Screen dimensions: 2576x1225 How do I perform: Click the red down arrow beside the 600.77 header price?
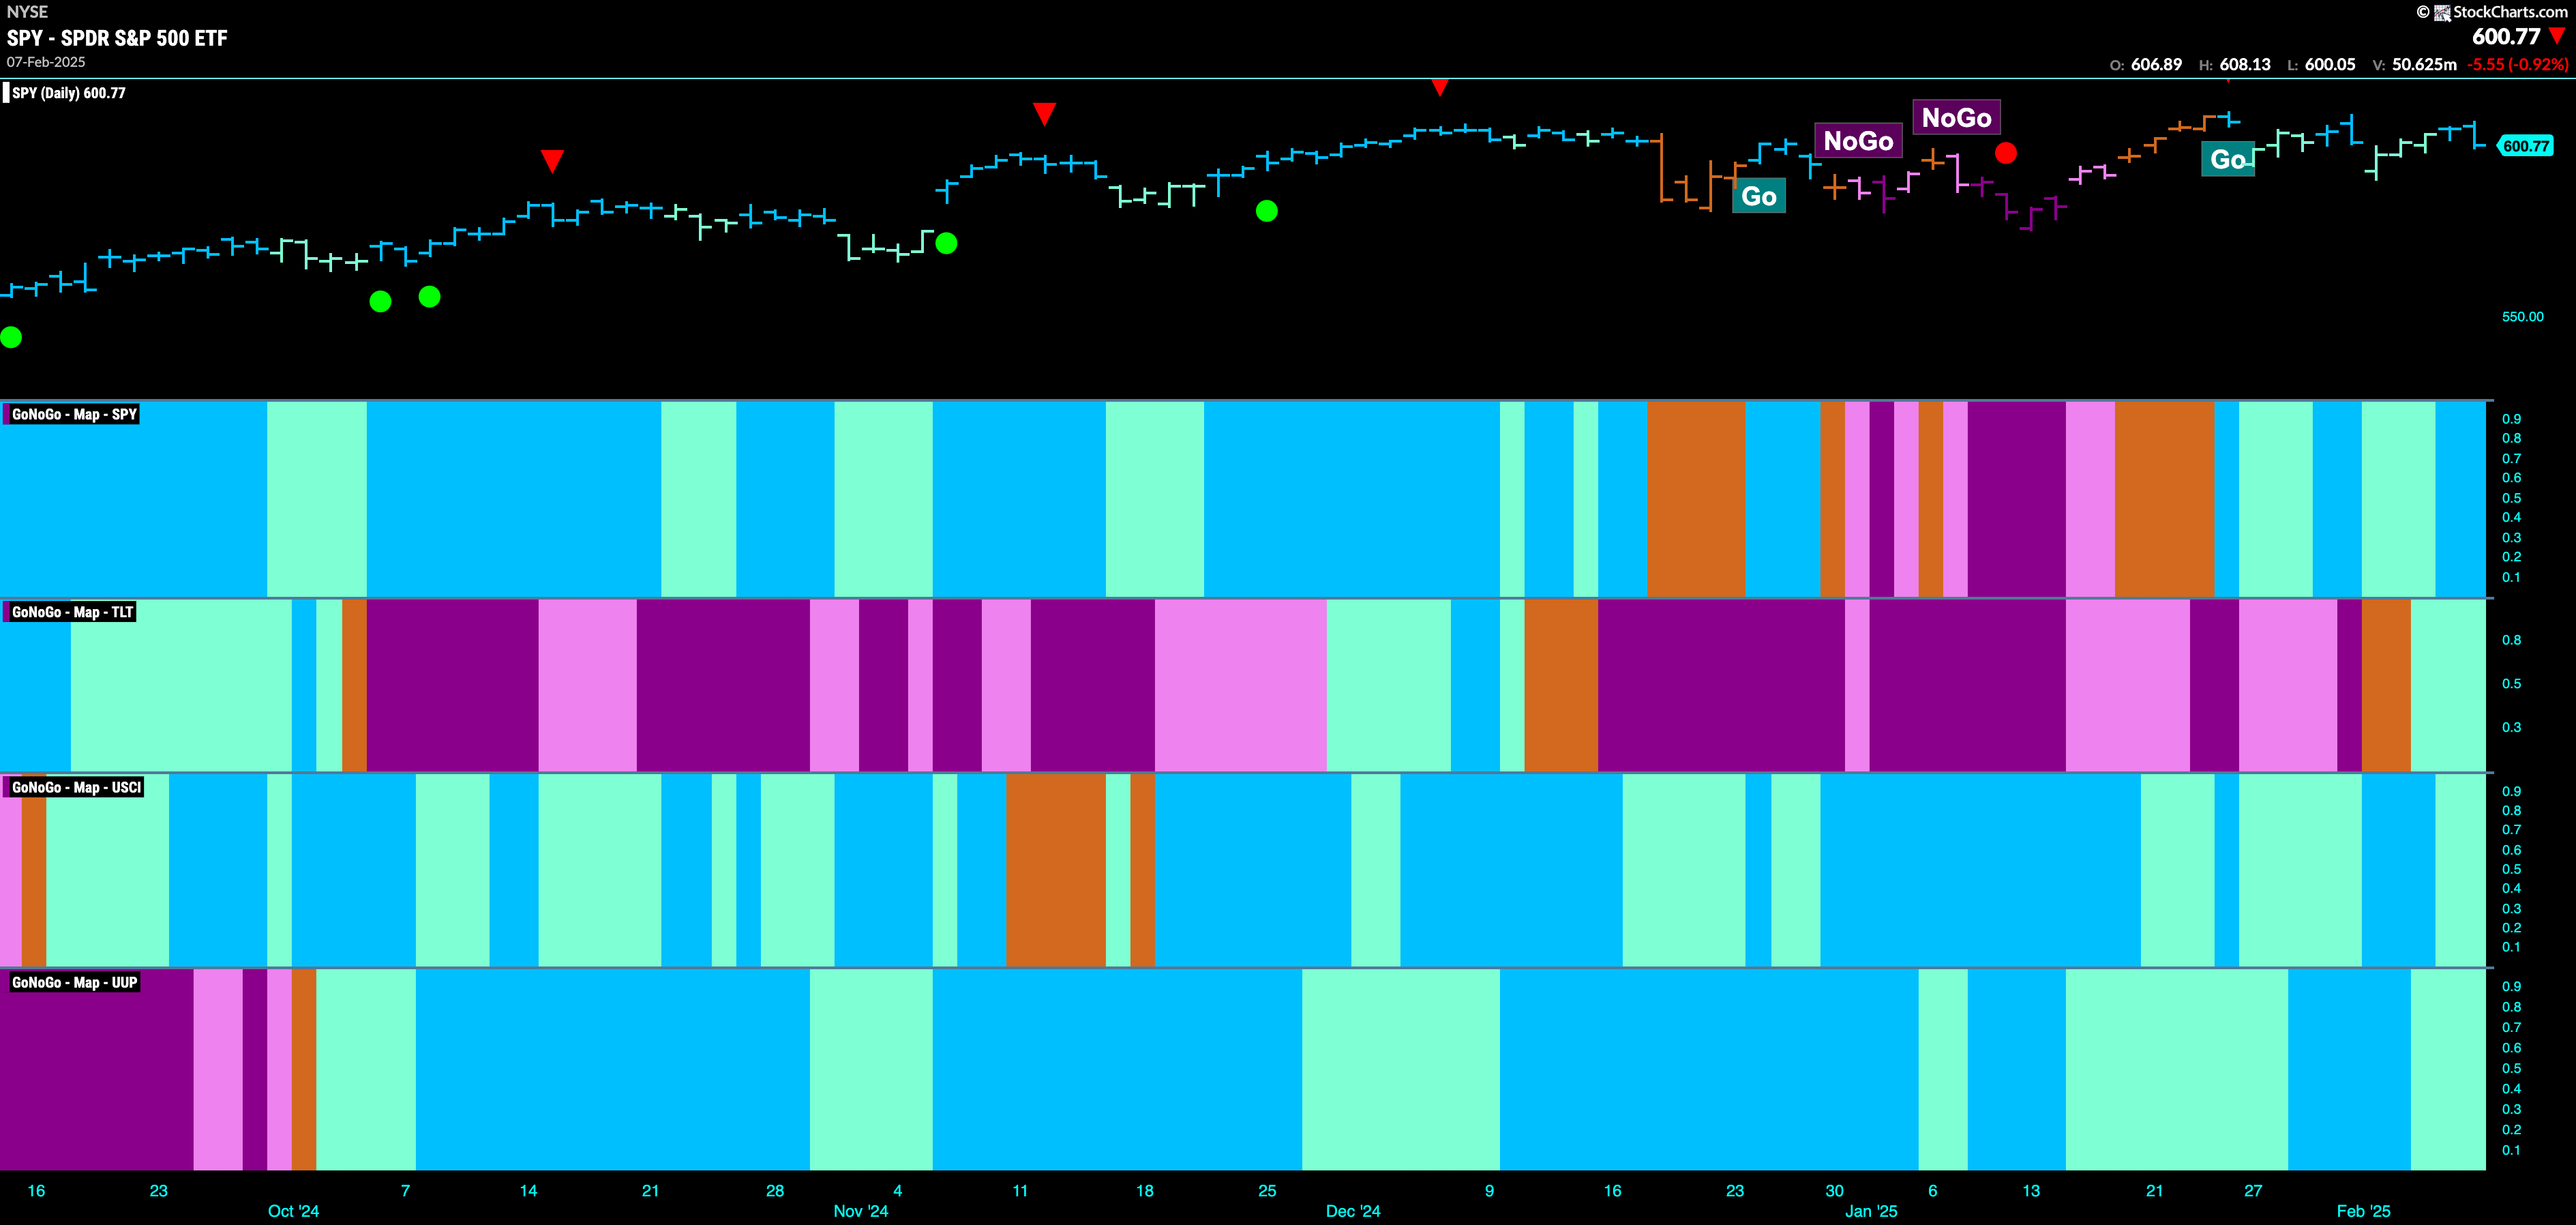click(x=2558, y=36)
